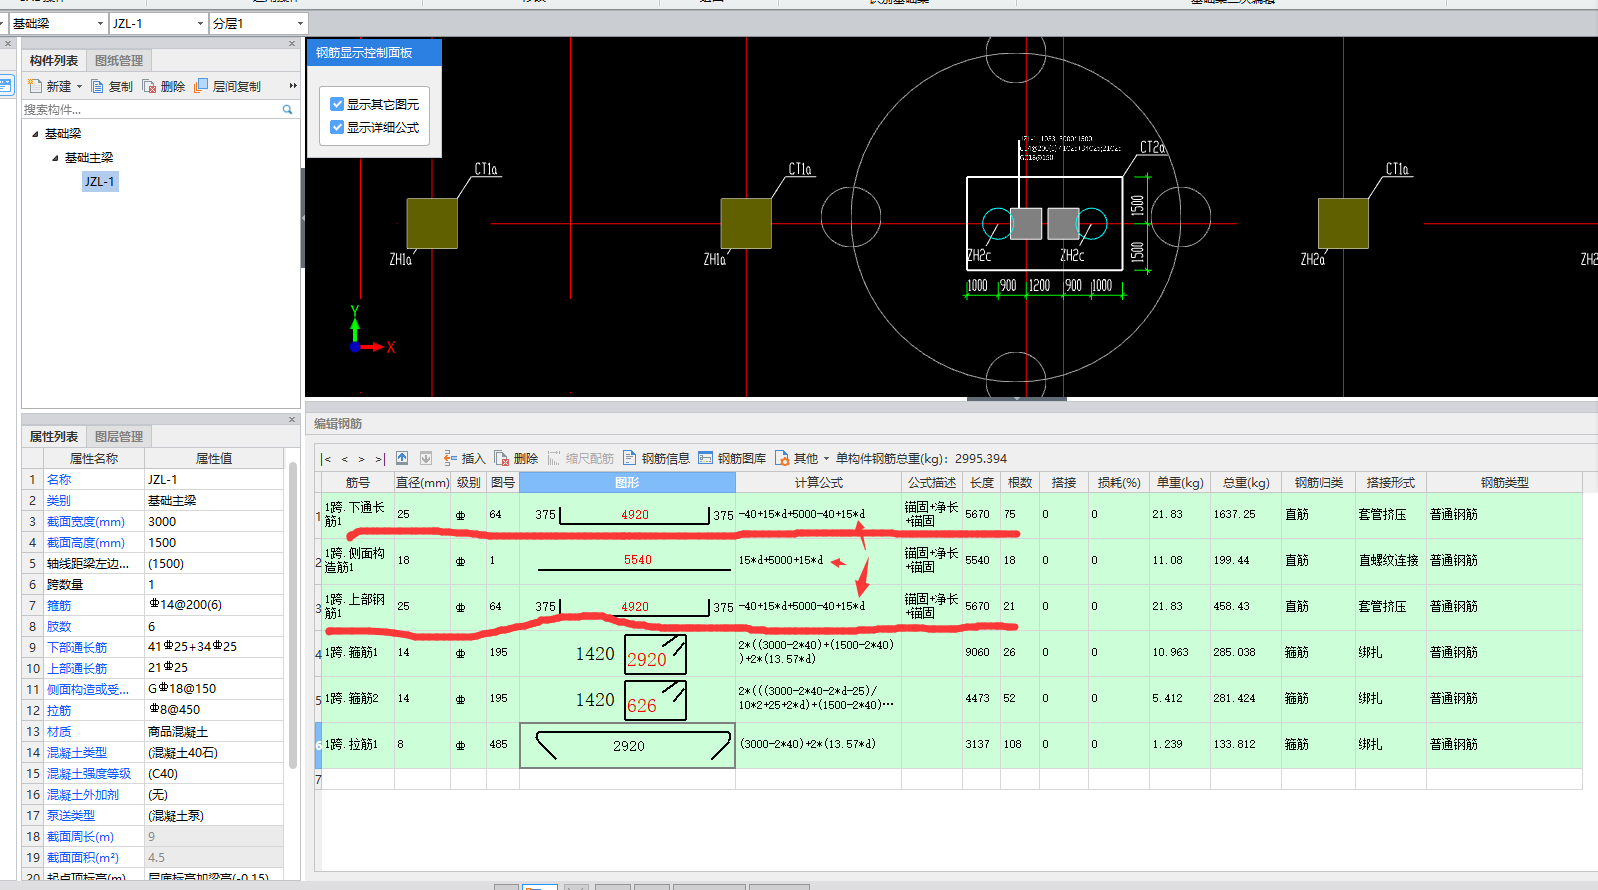
Task: Toggle 显示详细公式 checkbox
Action: (x=337, y=127)
